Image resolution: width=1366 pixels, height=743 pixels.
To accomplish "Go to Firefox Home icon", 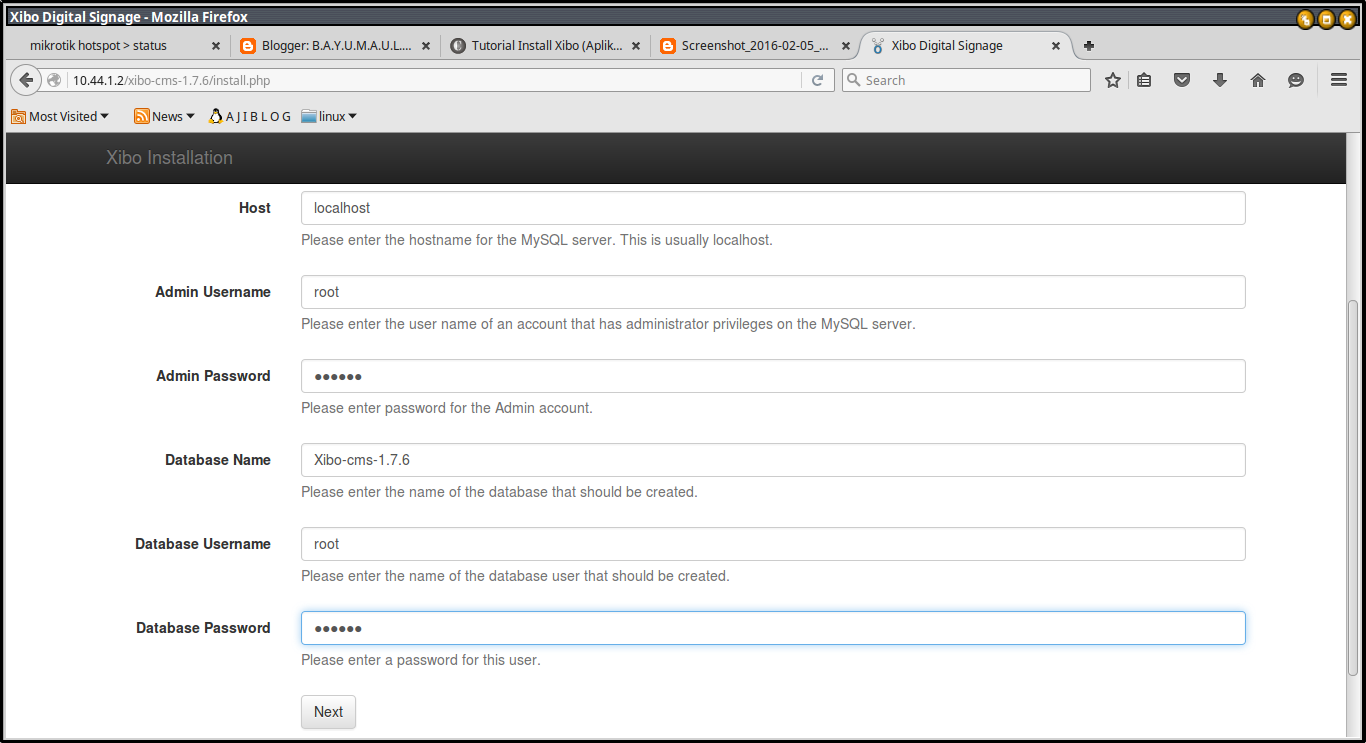I will 1258,80.
